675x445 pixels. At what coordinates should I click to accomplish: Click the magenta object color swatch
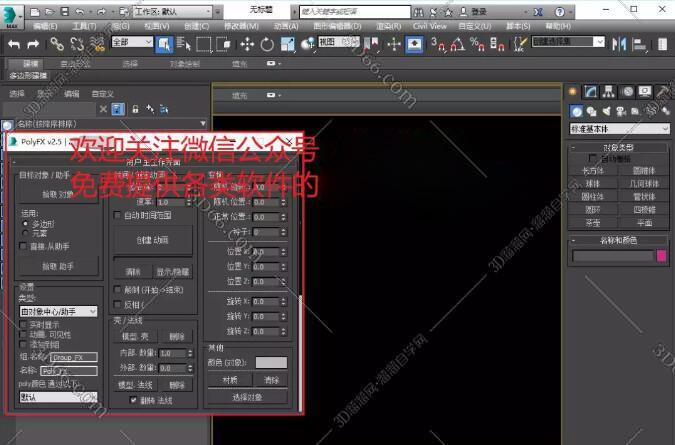pos(661,256)
